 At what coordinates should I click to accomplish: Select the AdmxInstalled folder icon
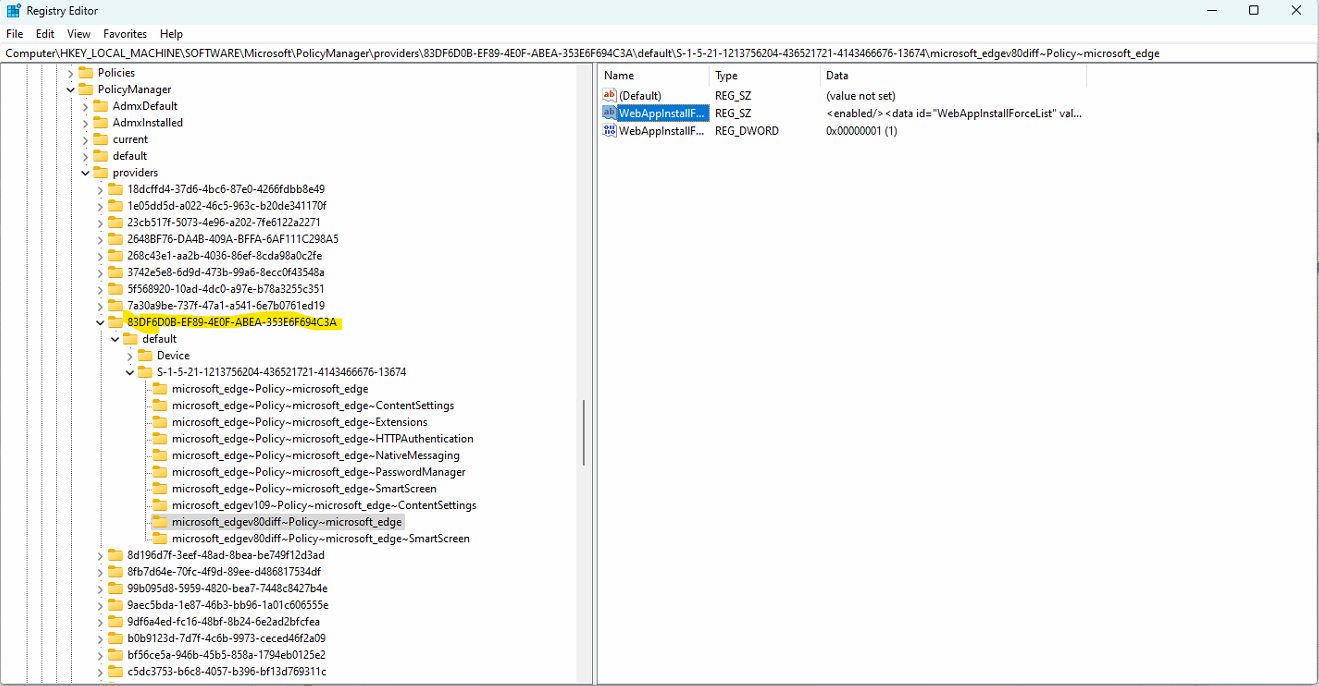point(101,122)
